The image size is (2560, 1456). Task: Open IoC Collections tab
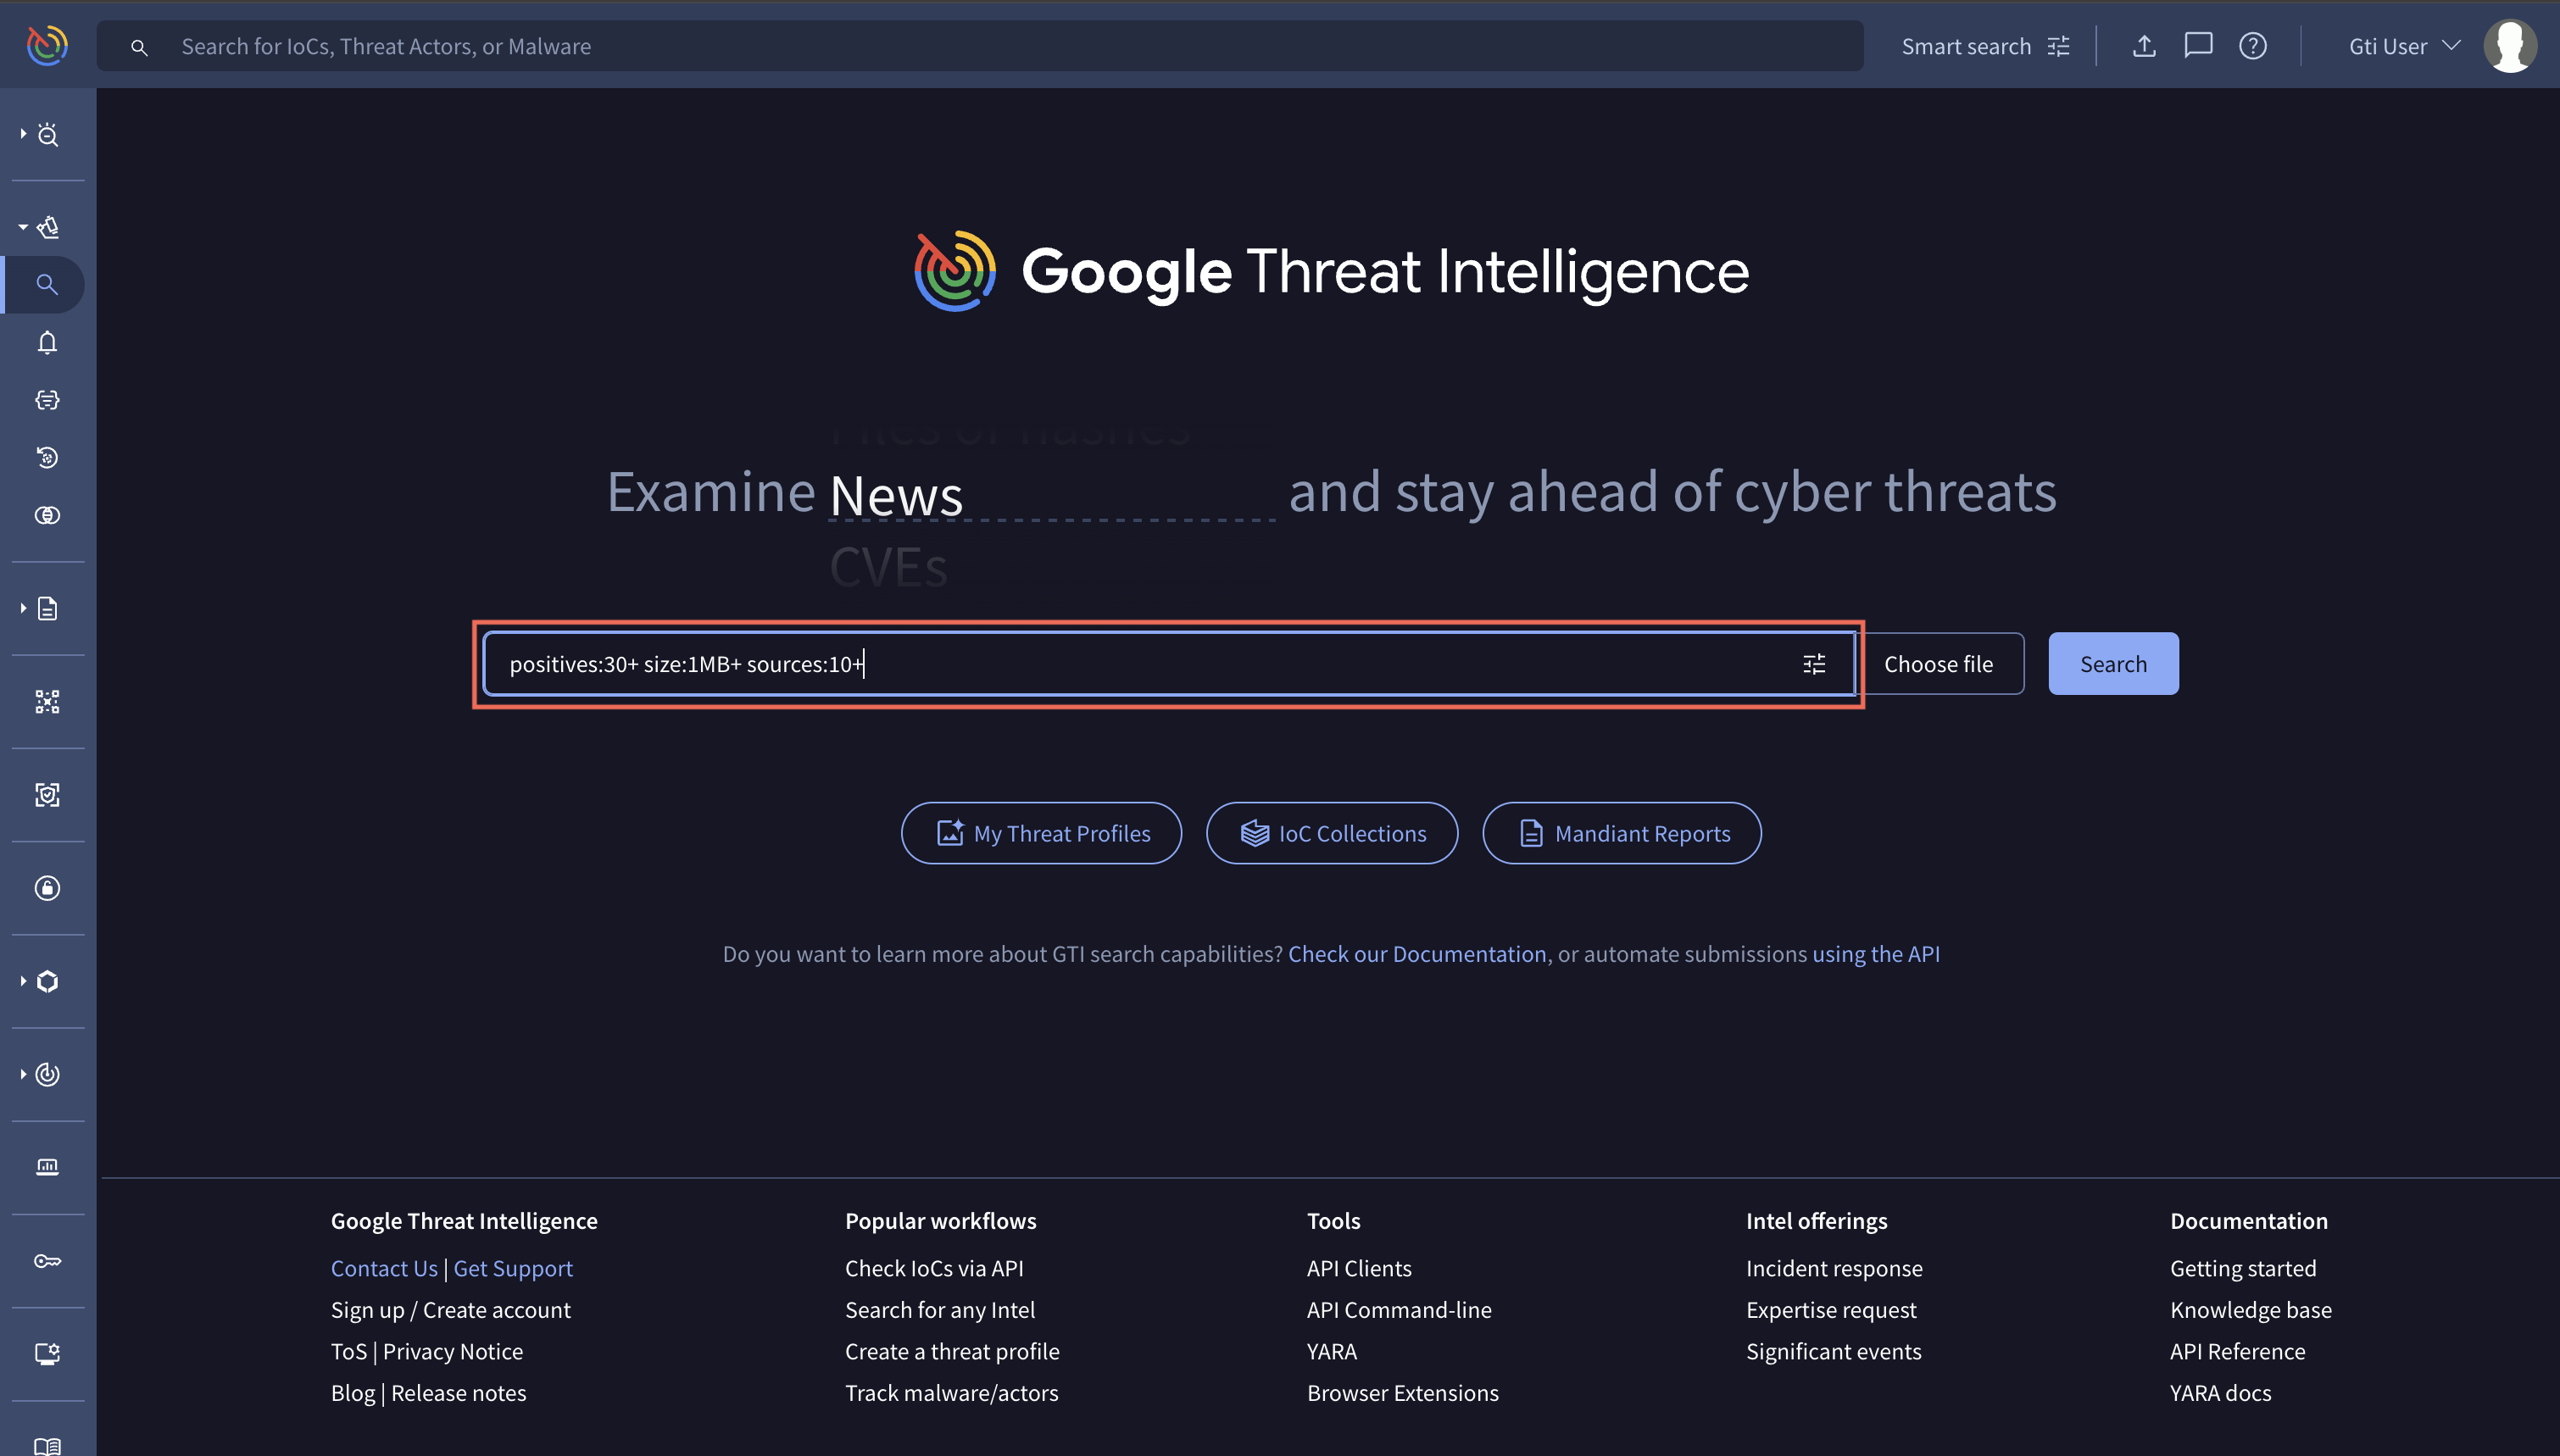(1331, 831)
